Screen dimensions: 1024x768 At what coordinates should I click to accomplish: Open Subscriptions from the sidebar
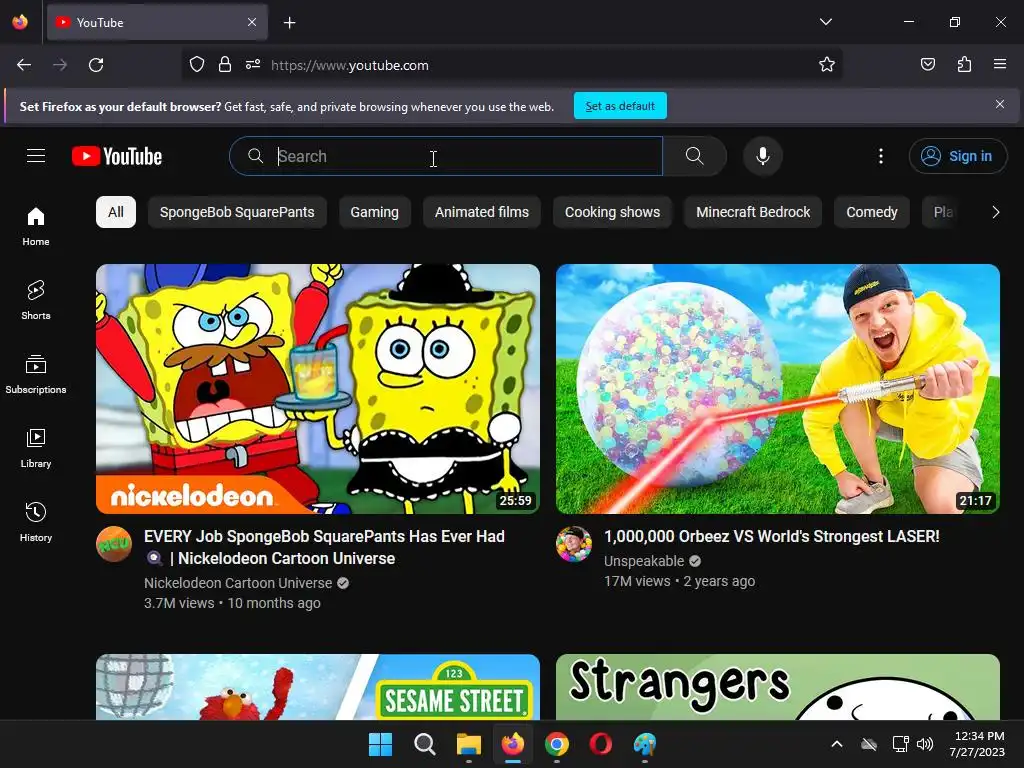point(36,374)
